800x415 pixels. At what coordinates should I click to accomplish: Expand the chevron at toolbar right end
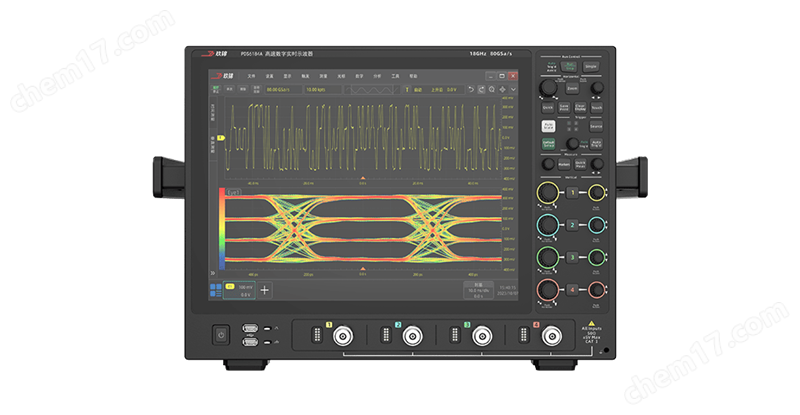[510, 89]
